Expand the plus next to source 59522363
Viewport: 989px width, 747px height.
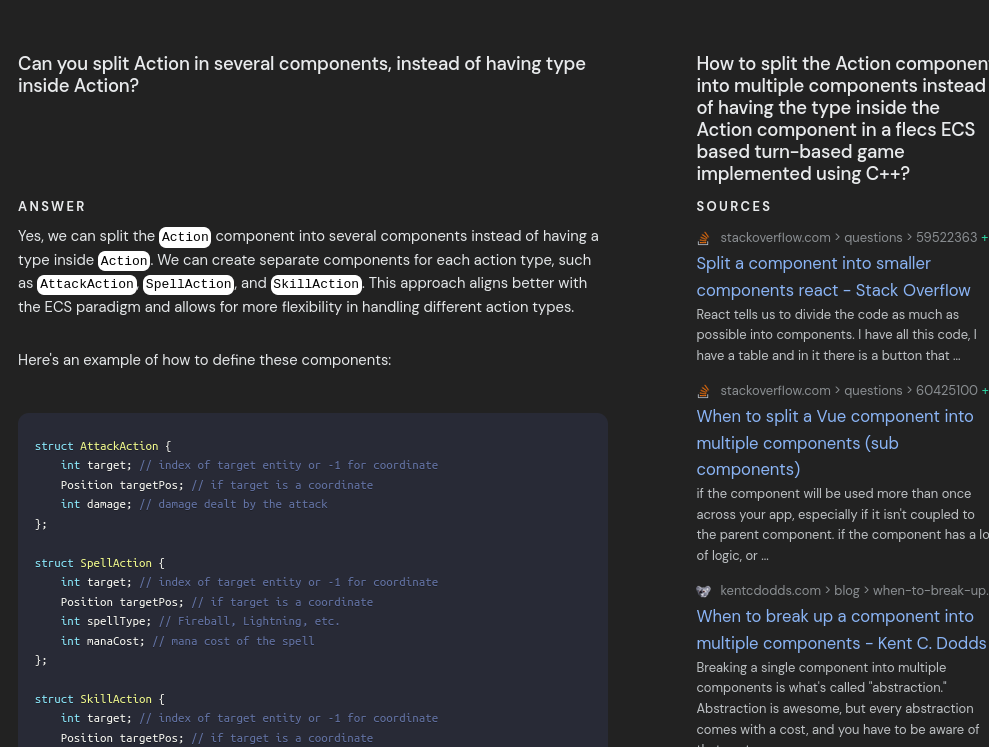[x=984, y=238]
